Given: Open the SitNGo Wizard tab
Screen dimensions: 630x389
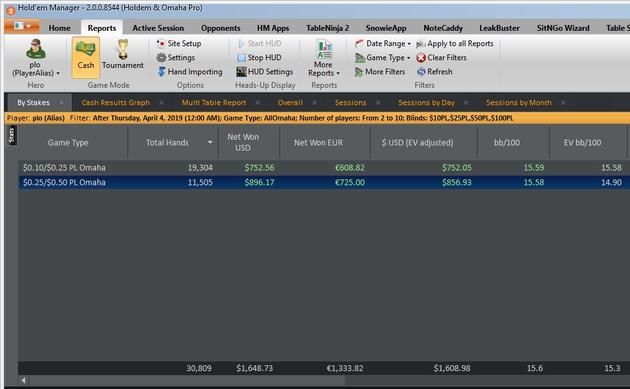Looking at the screenshot, I should pyautogui.click(x=563, y=28).
